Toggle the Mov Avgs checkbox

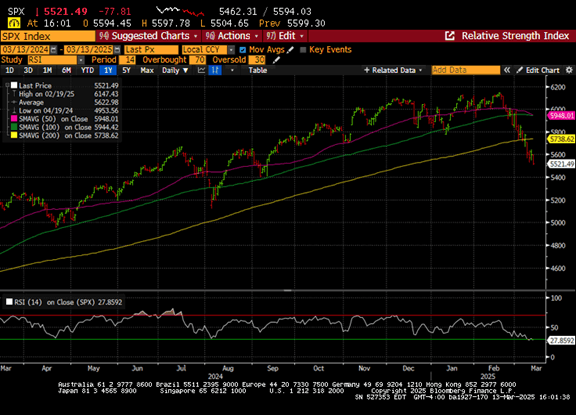coord(243,50)
